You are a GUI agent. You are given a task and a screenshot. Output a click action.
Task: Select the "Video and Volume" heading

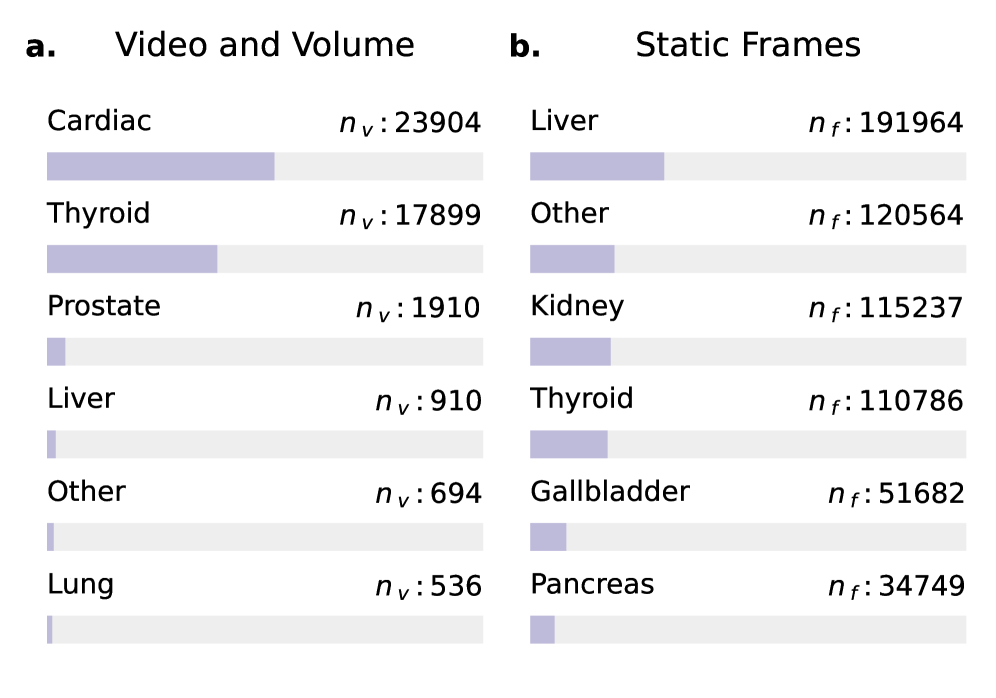[x=264, y=45]
